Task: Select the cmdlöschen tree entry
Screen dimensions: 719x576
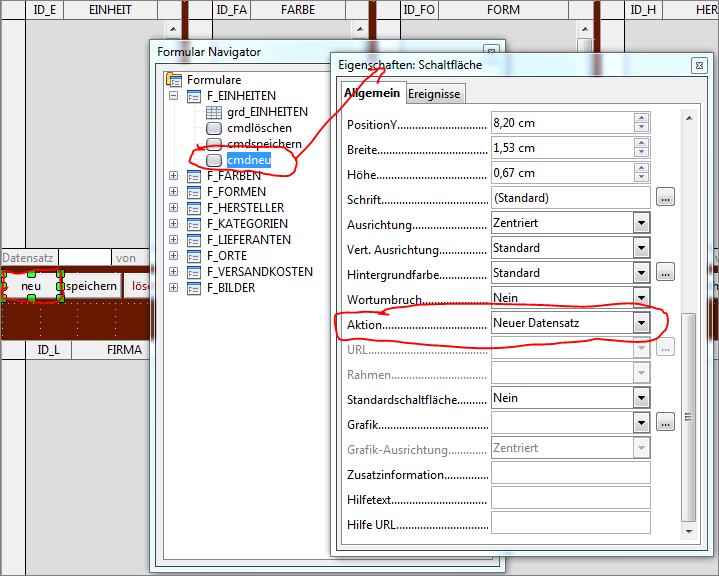Action: pos(260,128)
